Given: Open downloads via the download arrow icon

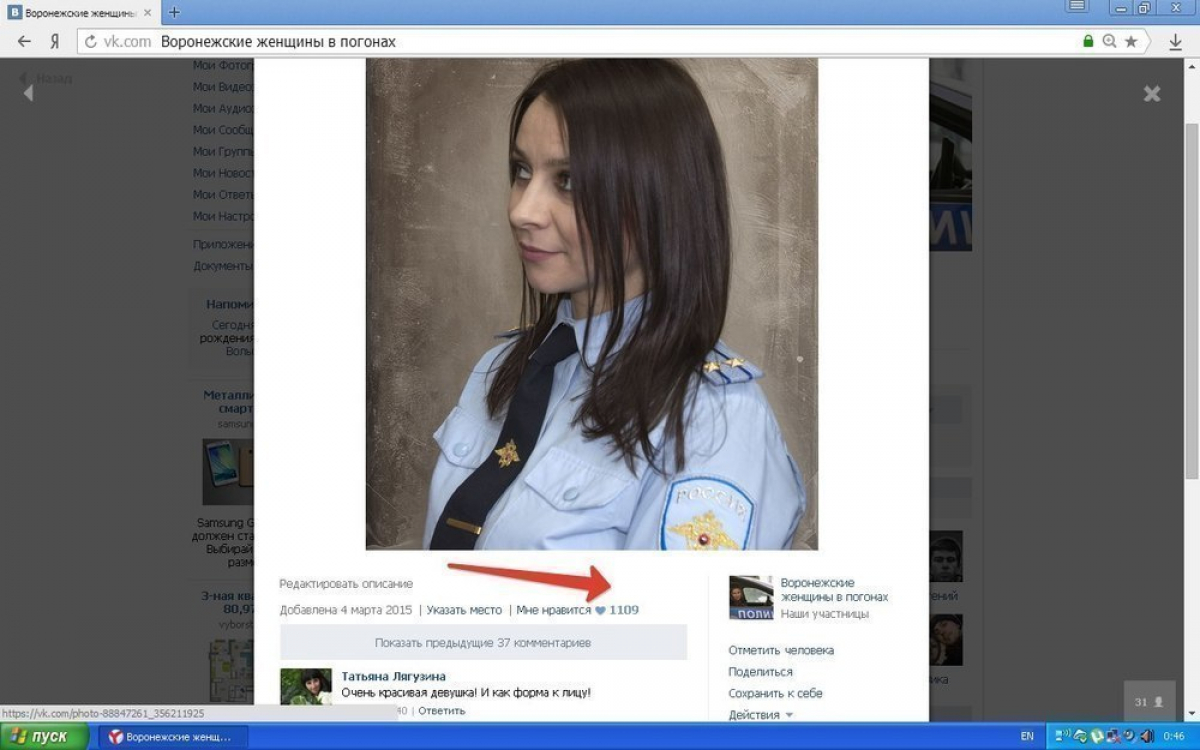Looking at the screenshot, I should [x=1175, y=42].
